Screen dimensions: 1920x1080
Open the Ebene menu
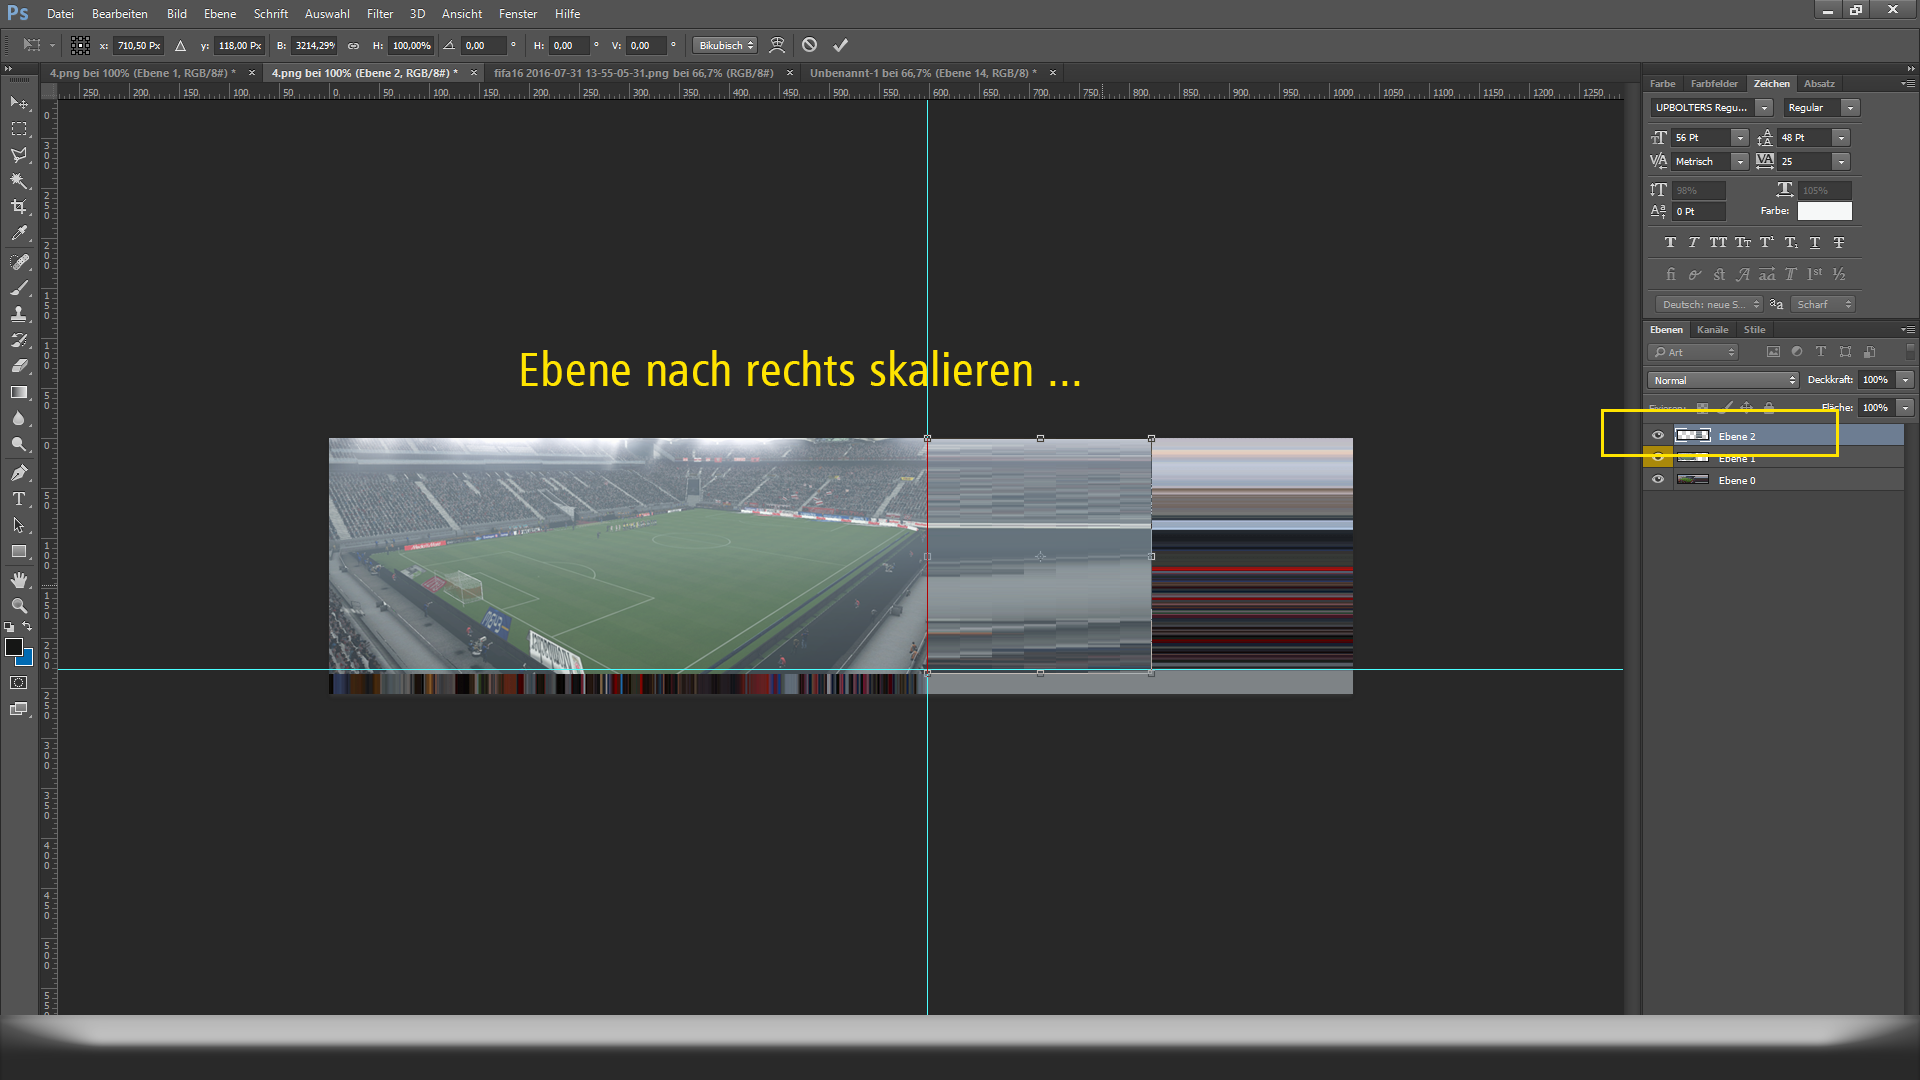220,14
